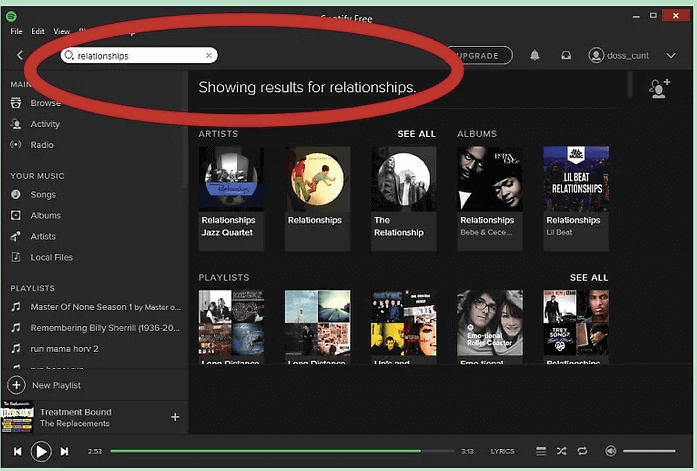
Task: Open the Relationships artist with cartoon art
Action: click(x=317, y=199)
